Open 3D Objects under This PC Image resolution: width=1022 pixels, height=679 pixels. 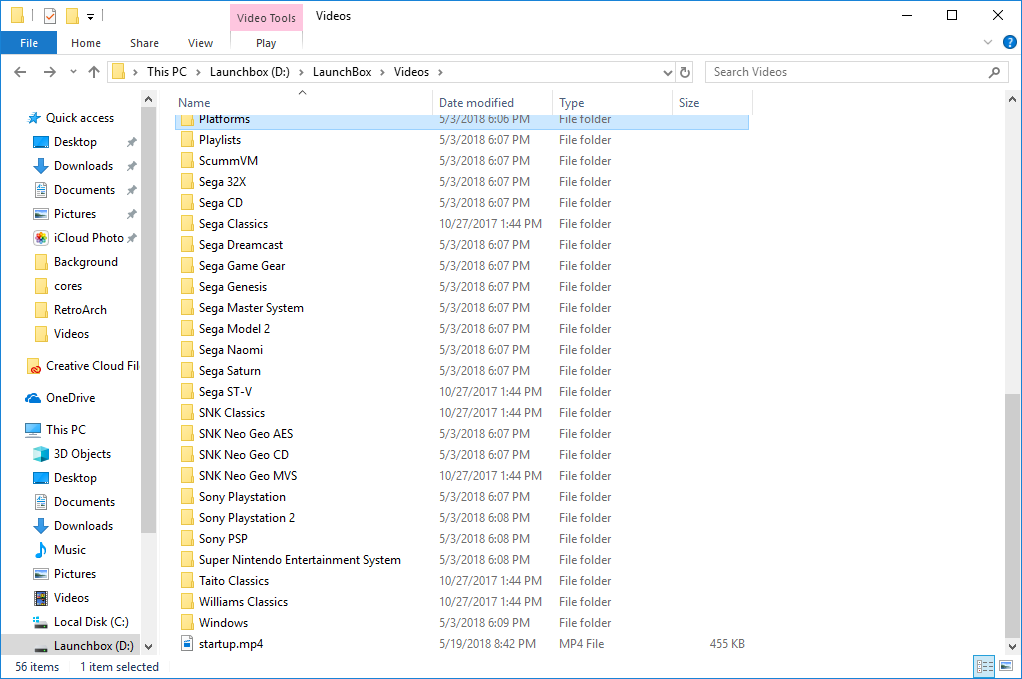point(82,454)
